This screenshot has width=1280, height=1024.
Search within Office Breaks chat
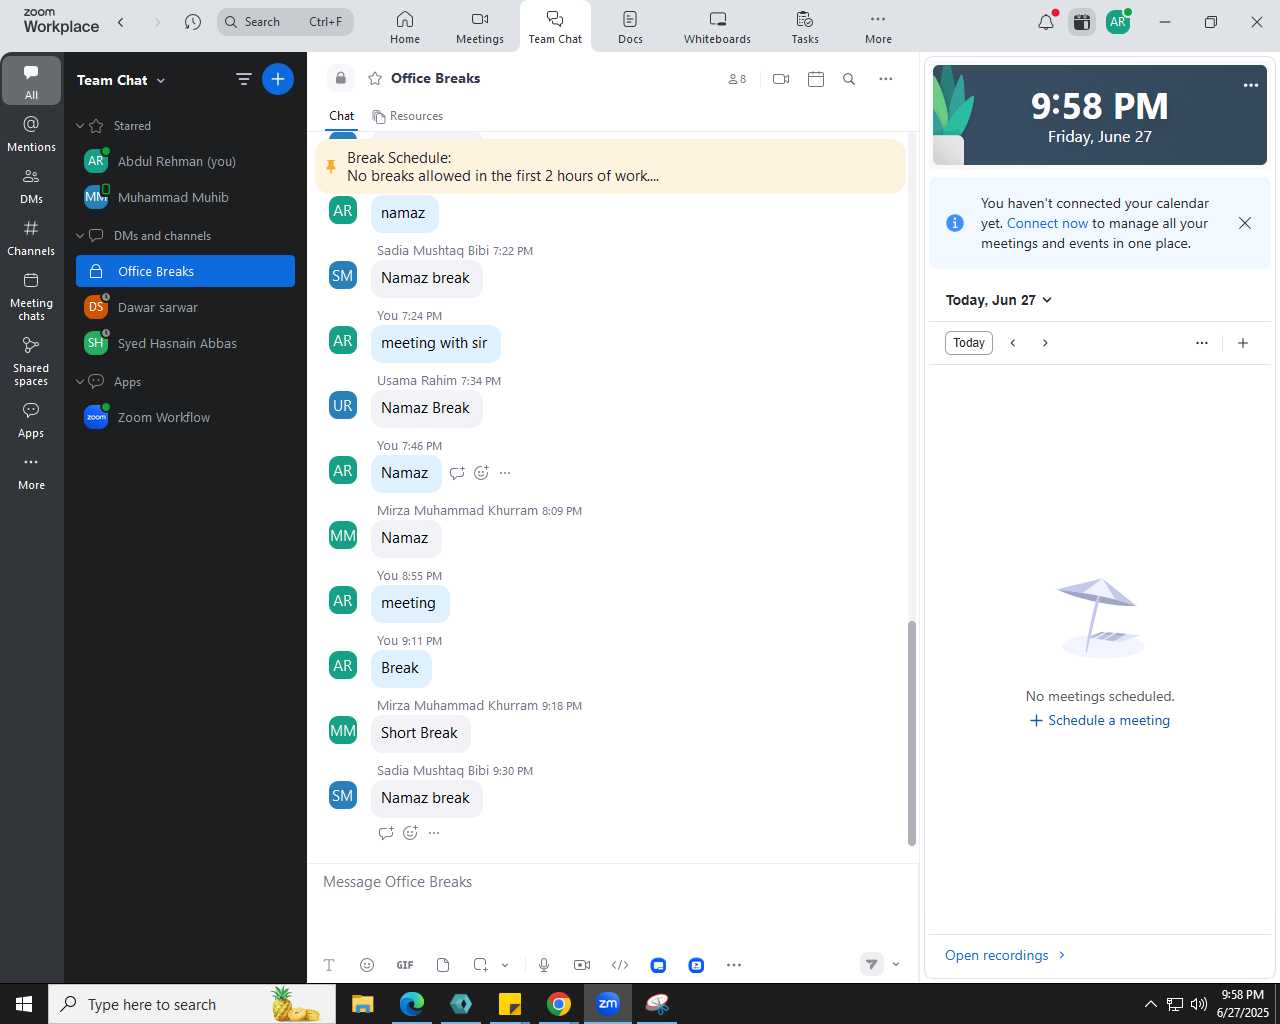pos(849,79)
